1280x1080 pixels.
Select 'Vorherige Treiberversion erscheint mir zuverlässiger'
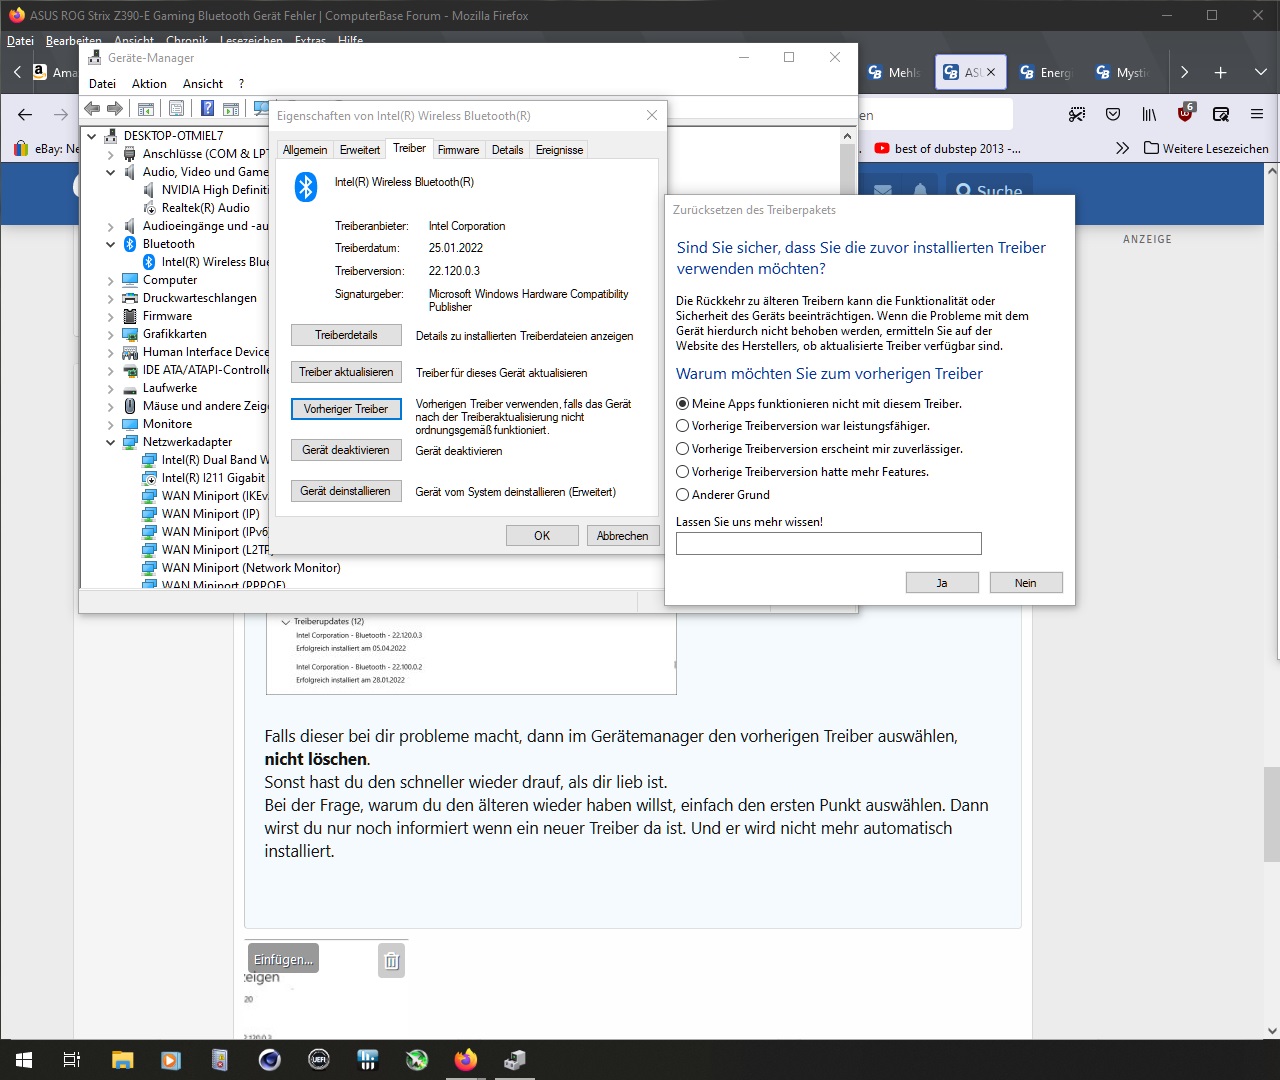coord(683,449)
